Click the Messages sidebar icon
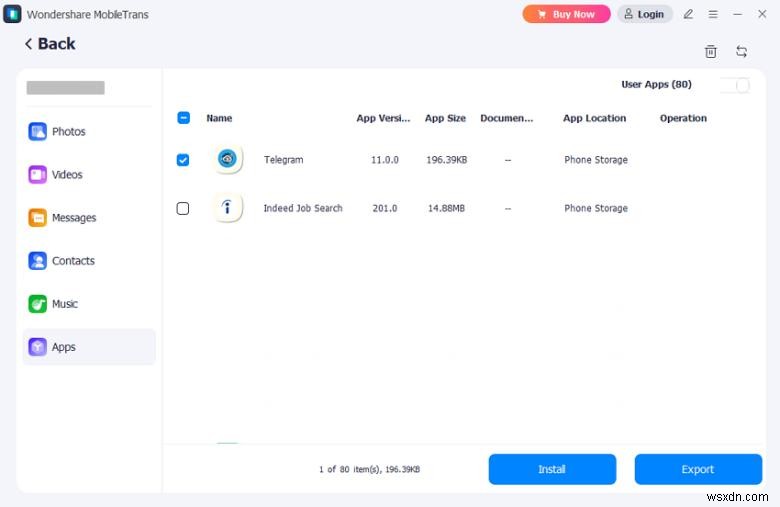780x507 pixels. [37, 217]
